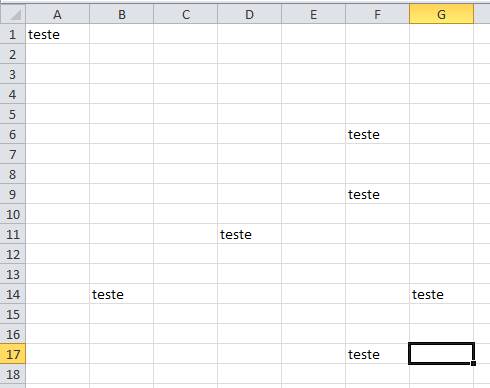This screenshot has width=490, height=388.
Task: Click cell A1 containing teste
Action: click(x=57, y=34)
